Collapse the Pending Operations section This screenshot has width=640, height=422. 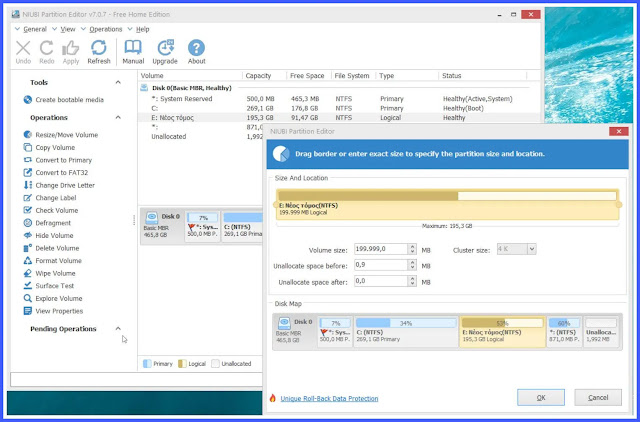coord(118,329)
